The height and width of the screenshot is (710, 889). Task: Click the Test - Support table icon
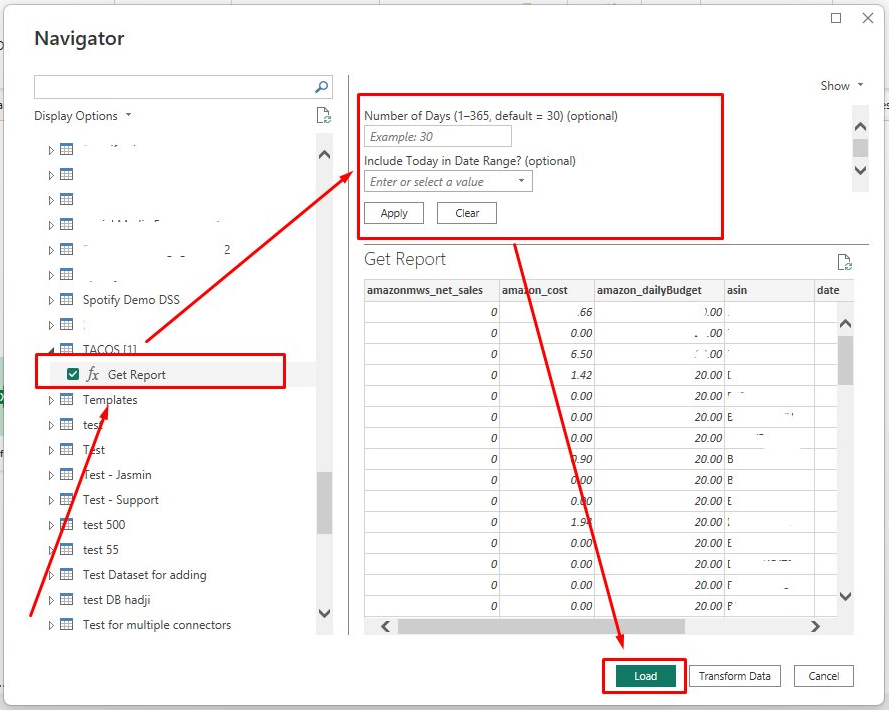click(67, 500)
